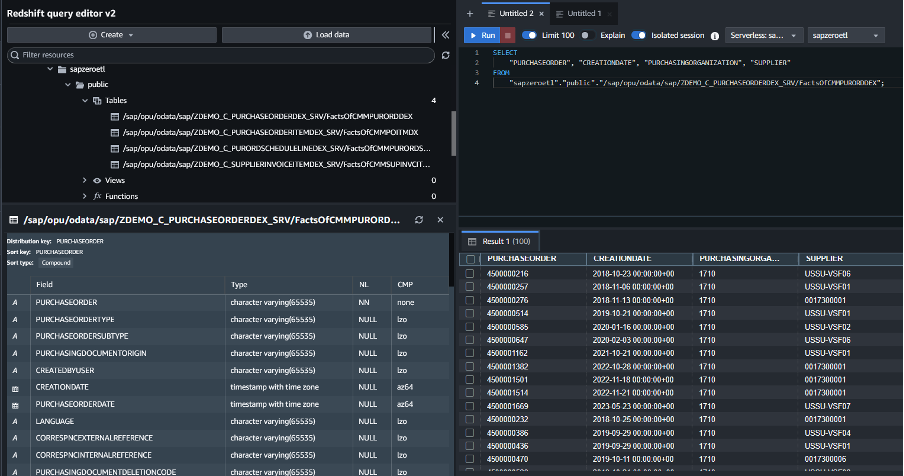904x476 pixels.
Task: Open the sapzeroetl database dropdown
Action: pyautogui.click(x=845, y=35)
